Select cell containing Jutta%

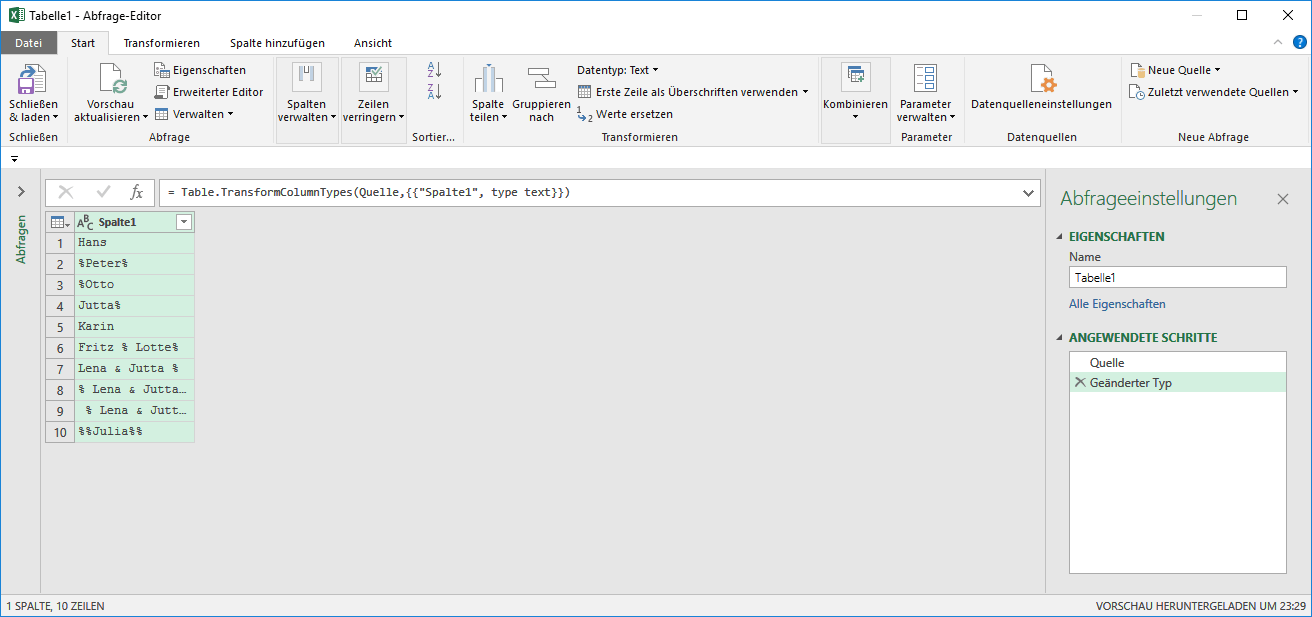135,306
